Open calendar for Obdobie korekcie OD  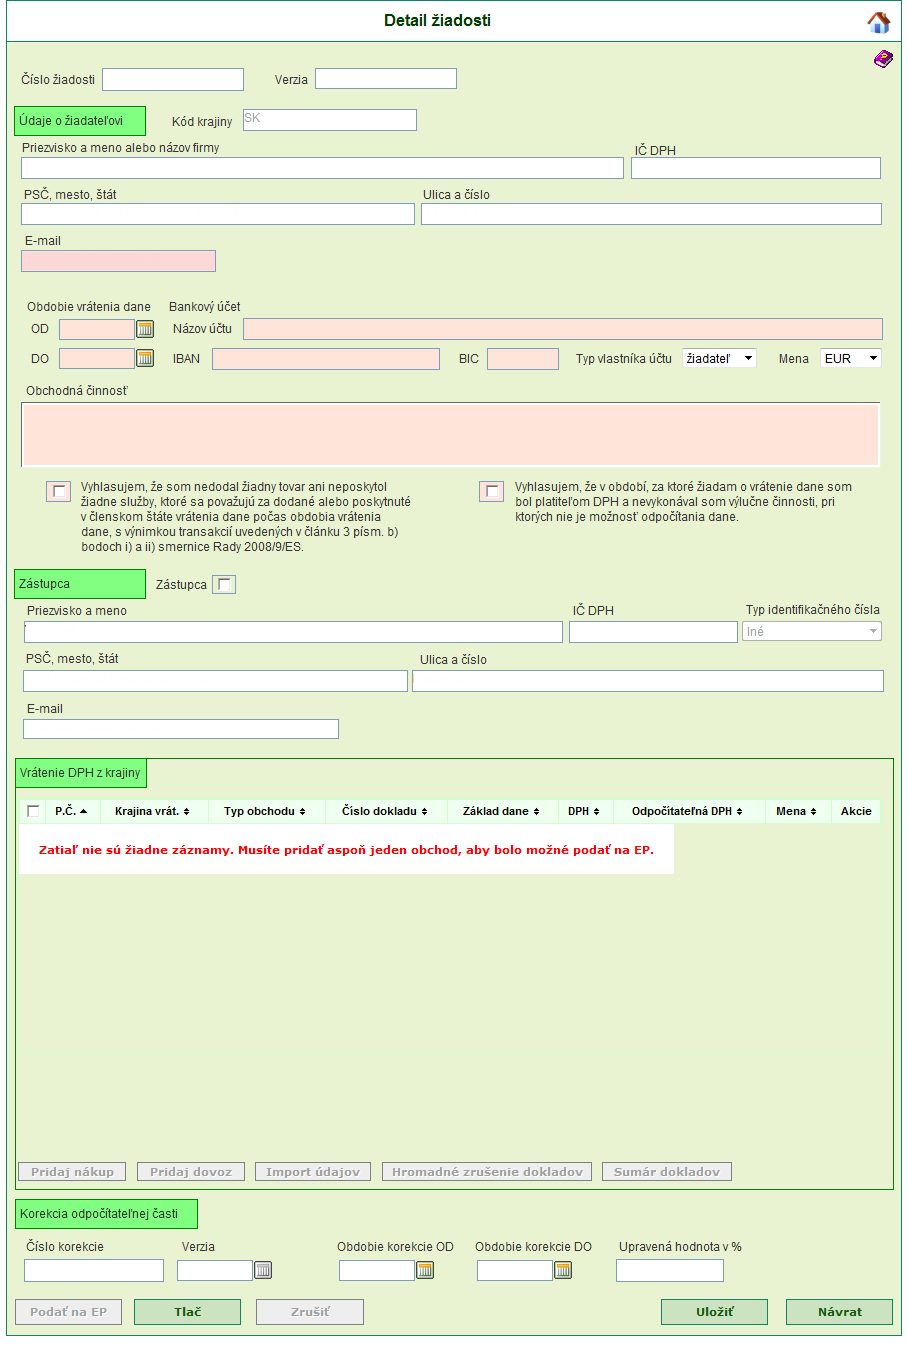(x=425, y=1270)
